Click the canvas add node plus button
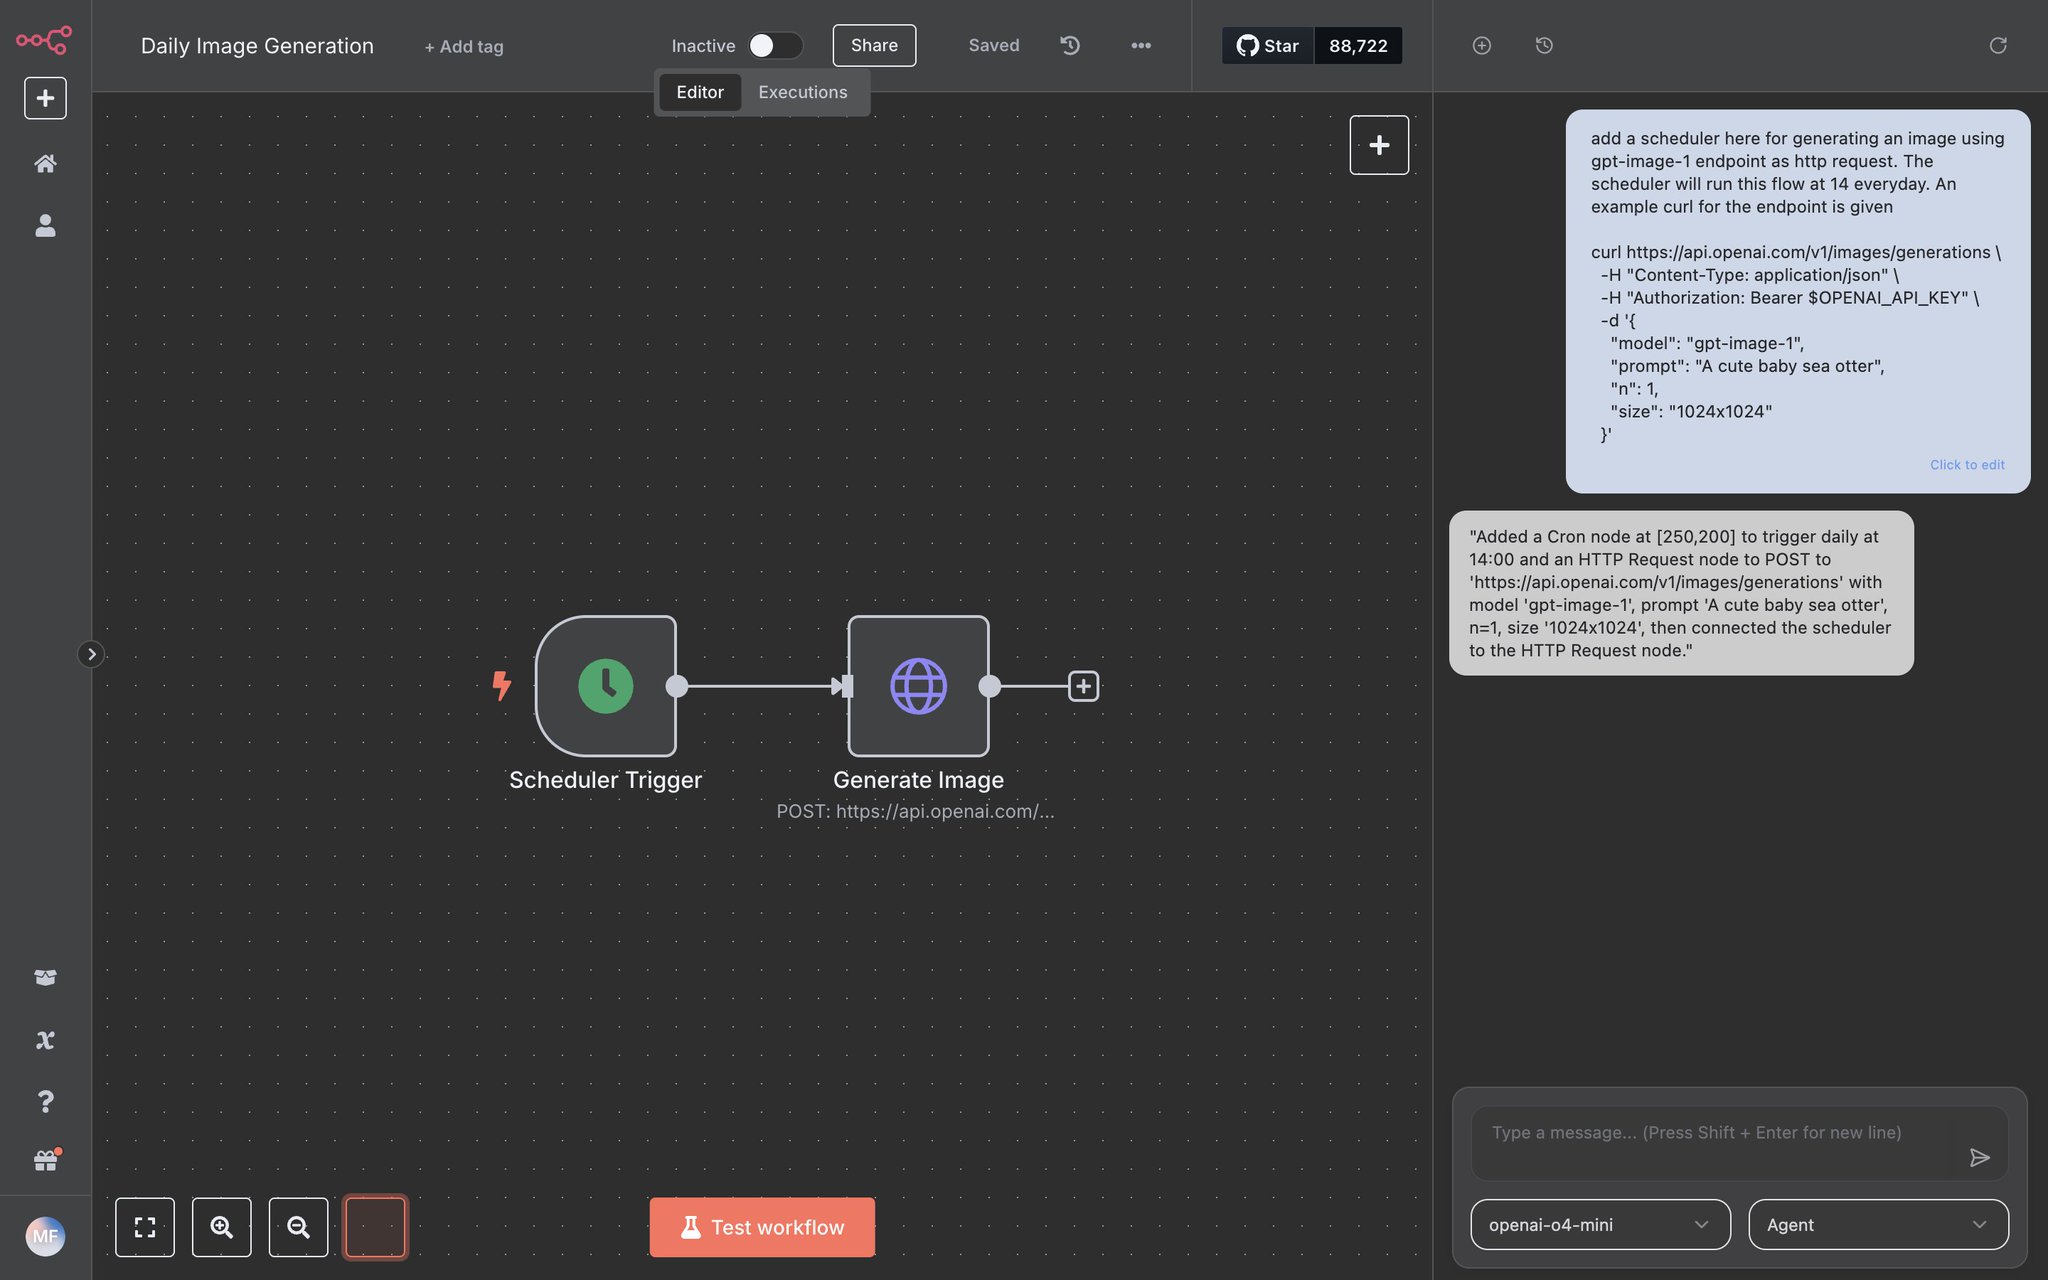Screen dimensions: 2048x1280 pyautogui.click(x=1379, y=145)
